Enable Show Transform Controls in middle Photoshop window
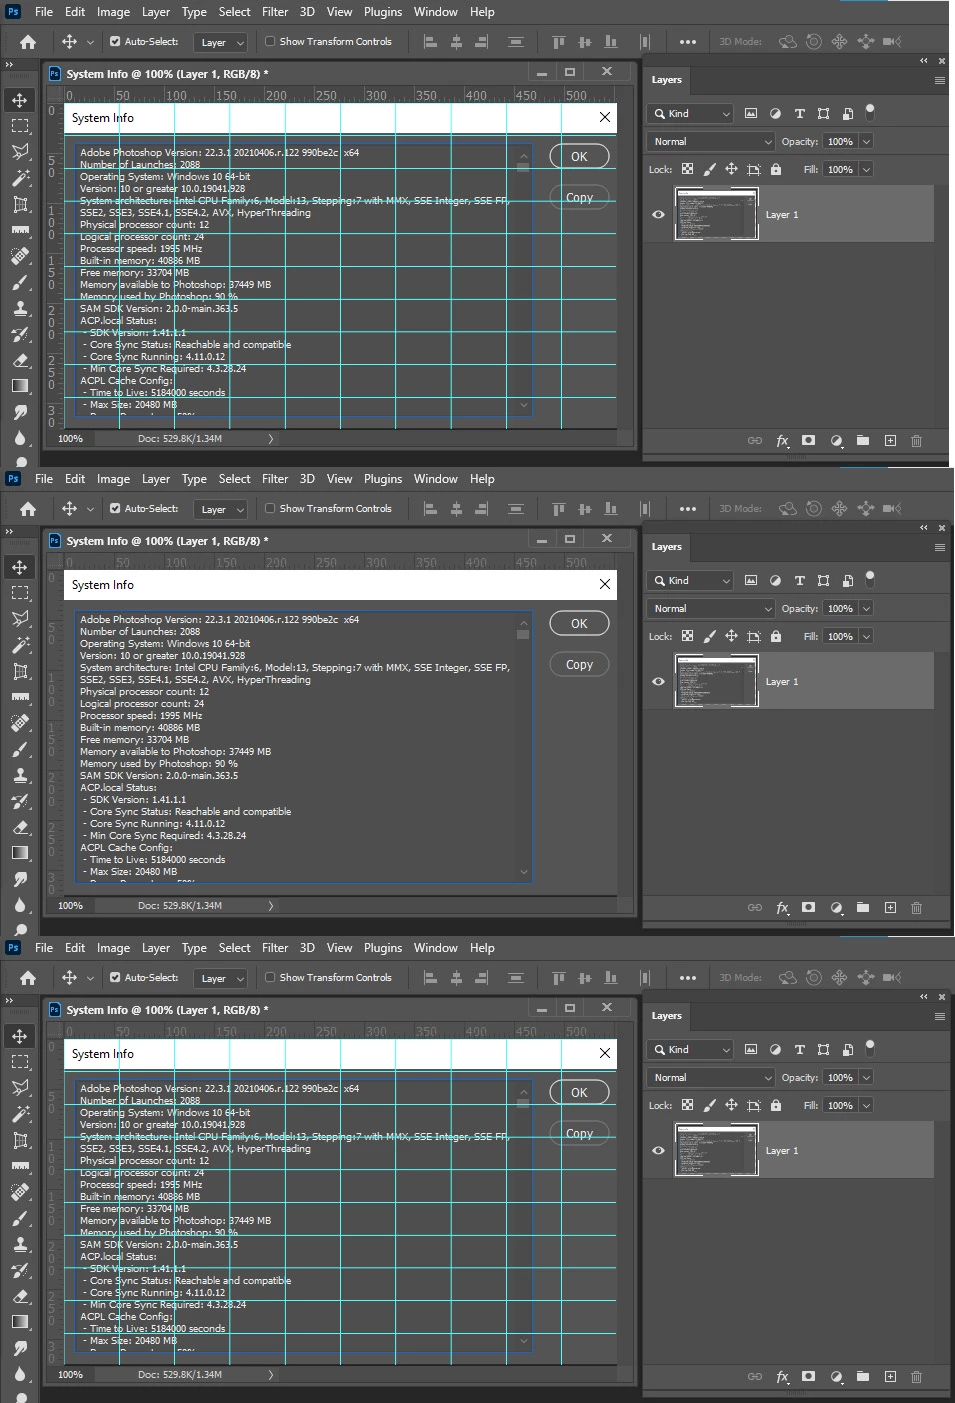Viewport: 955px width, 1403px height. (x=270, y=508)
